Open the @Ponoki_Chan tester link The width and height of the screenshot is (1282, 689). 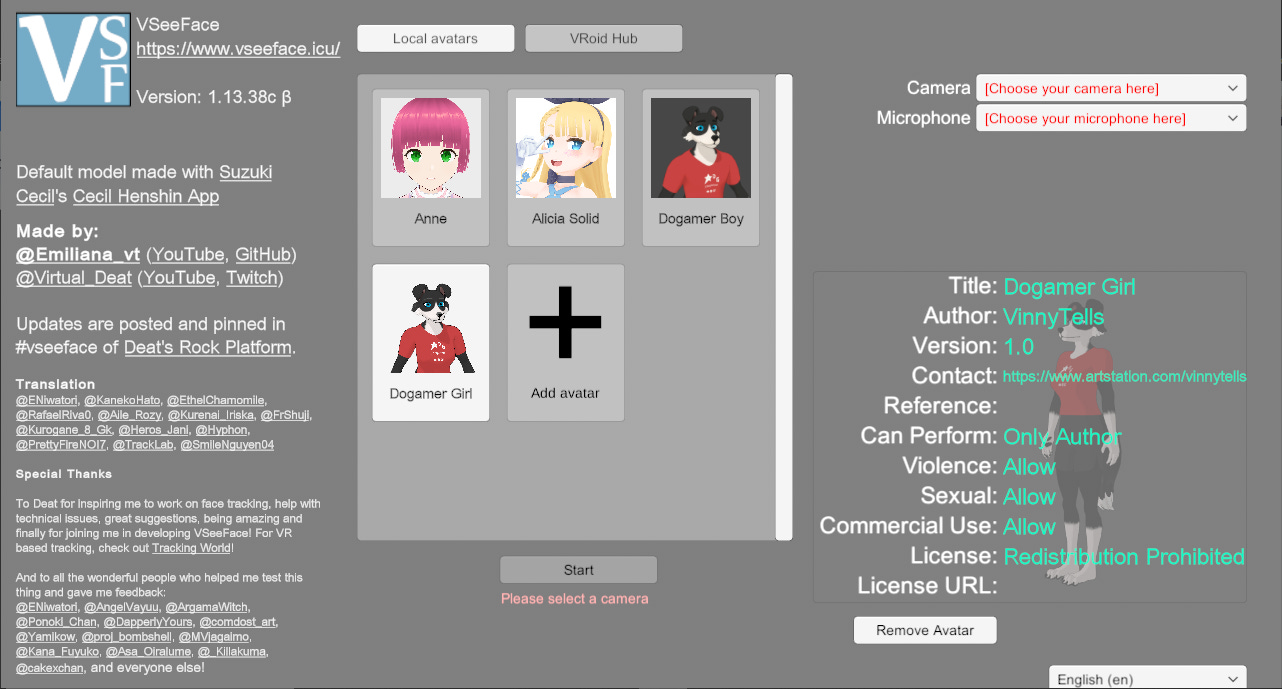pos(57,622)
